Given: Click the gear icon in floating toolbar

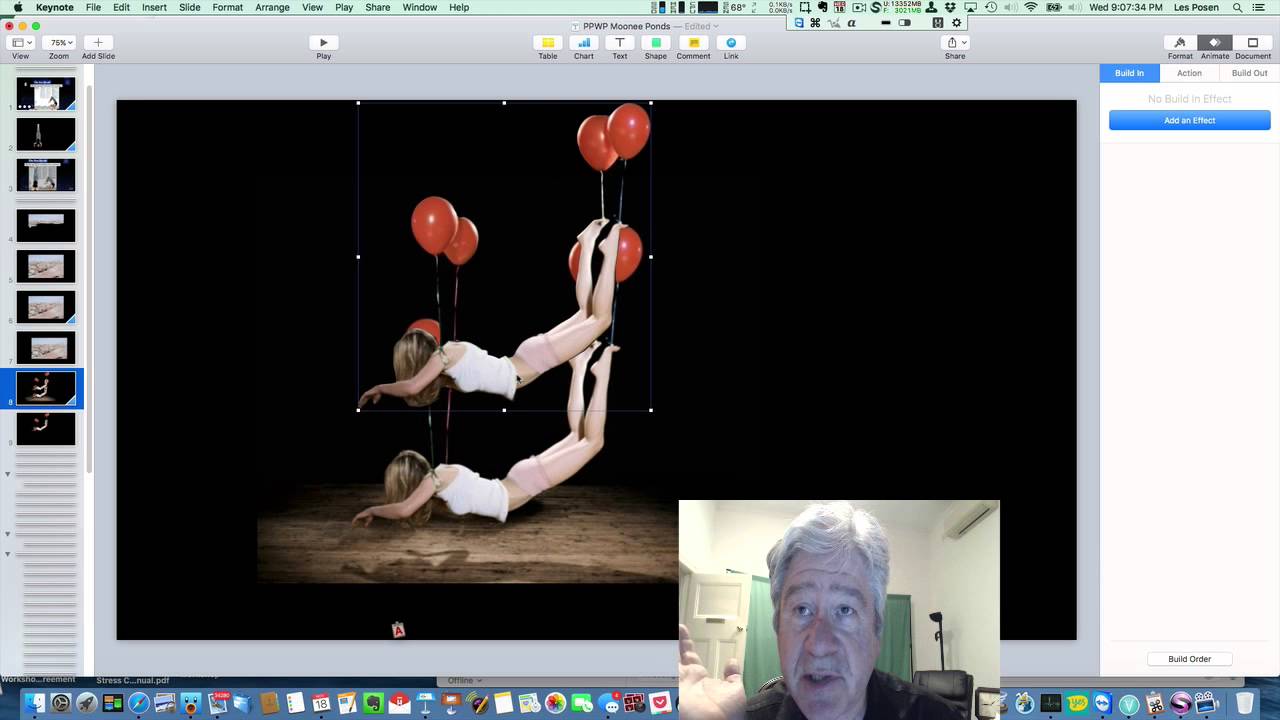Looking at the screenshot, I should point(956,22).
